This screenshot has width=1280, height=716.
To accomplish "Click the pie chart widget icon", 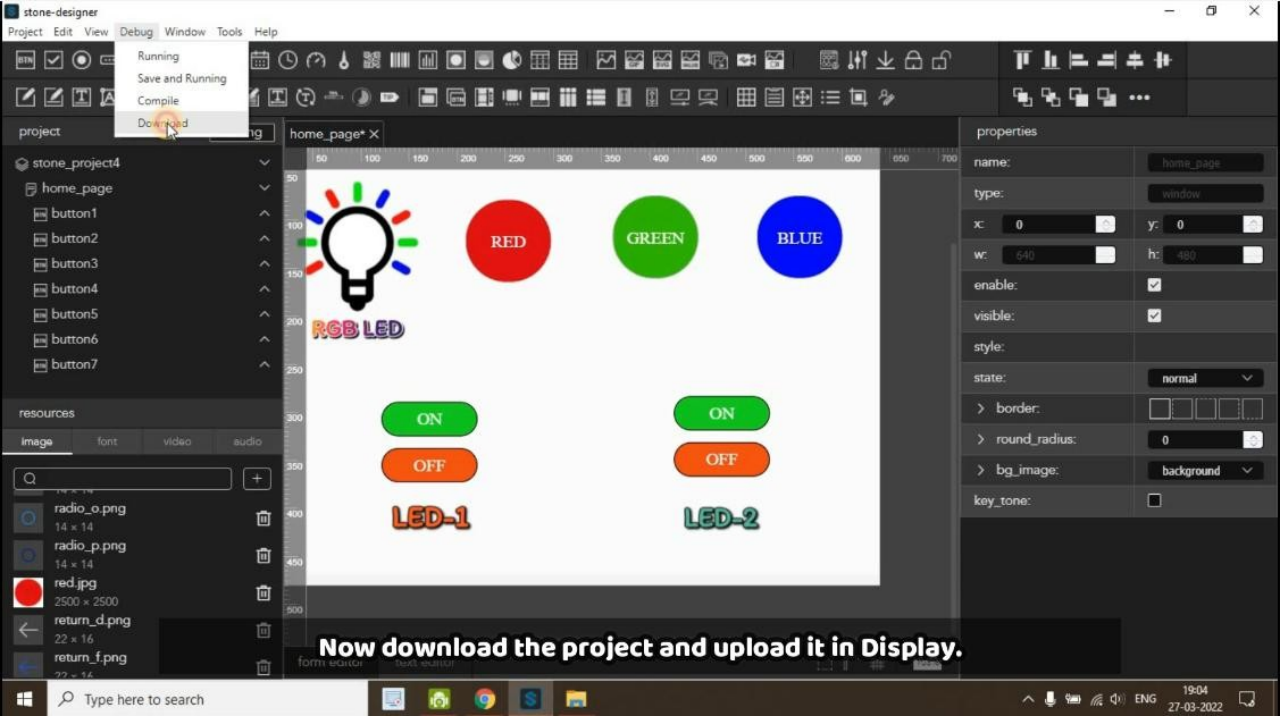I will click(x=512, y=60).
